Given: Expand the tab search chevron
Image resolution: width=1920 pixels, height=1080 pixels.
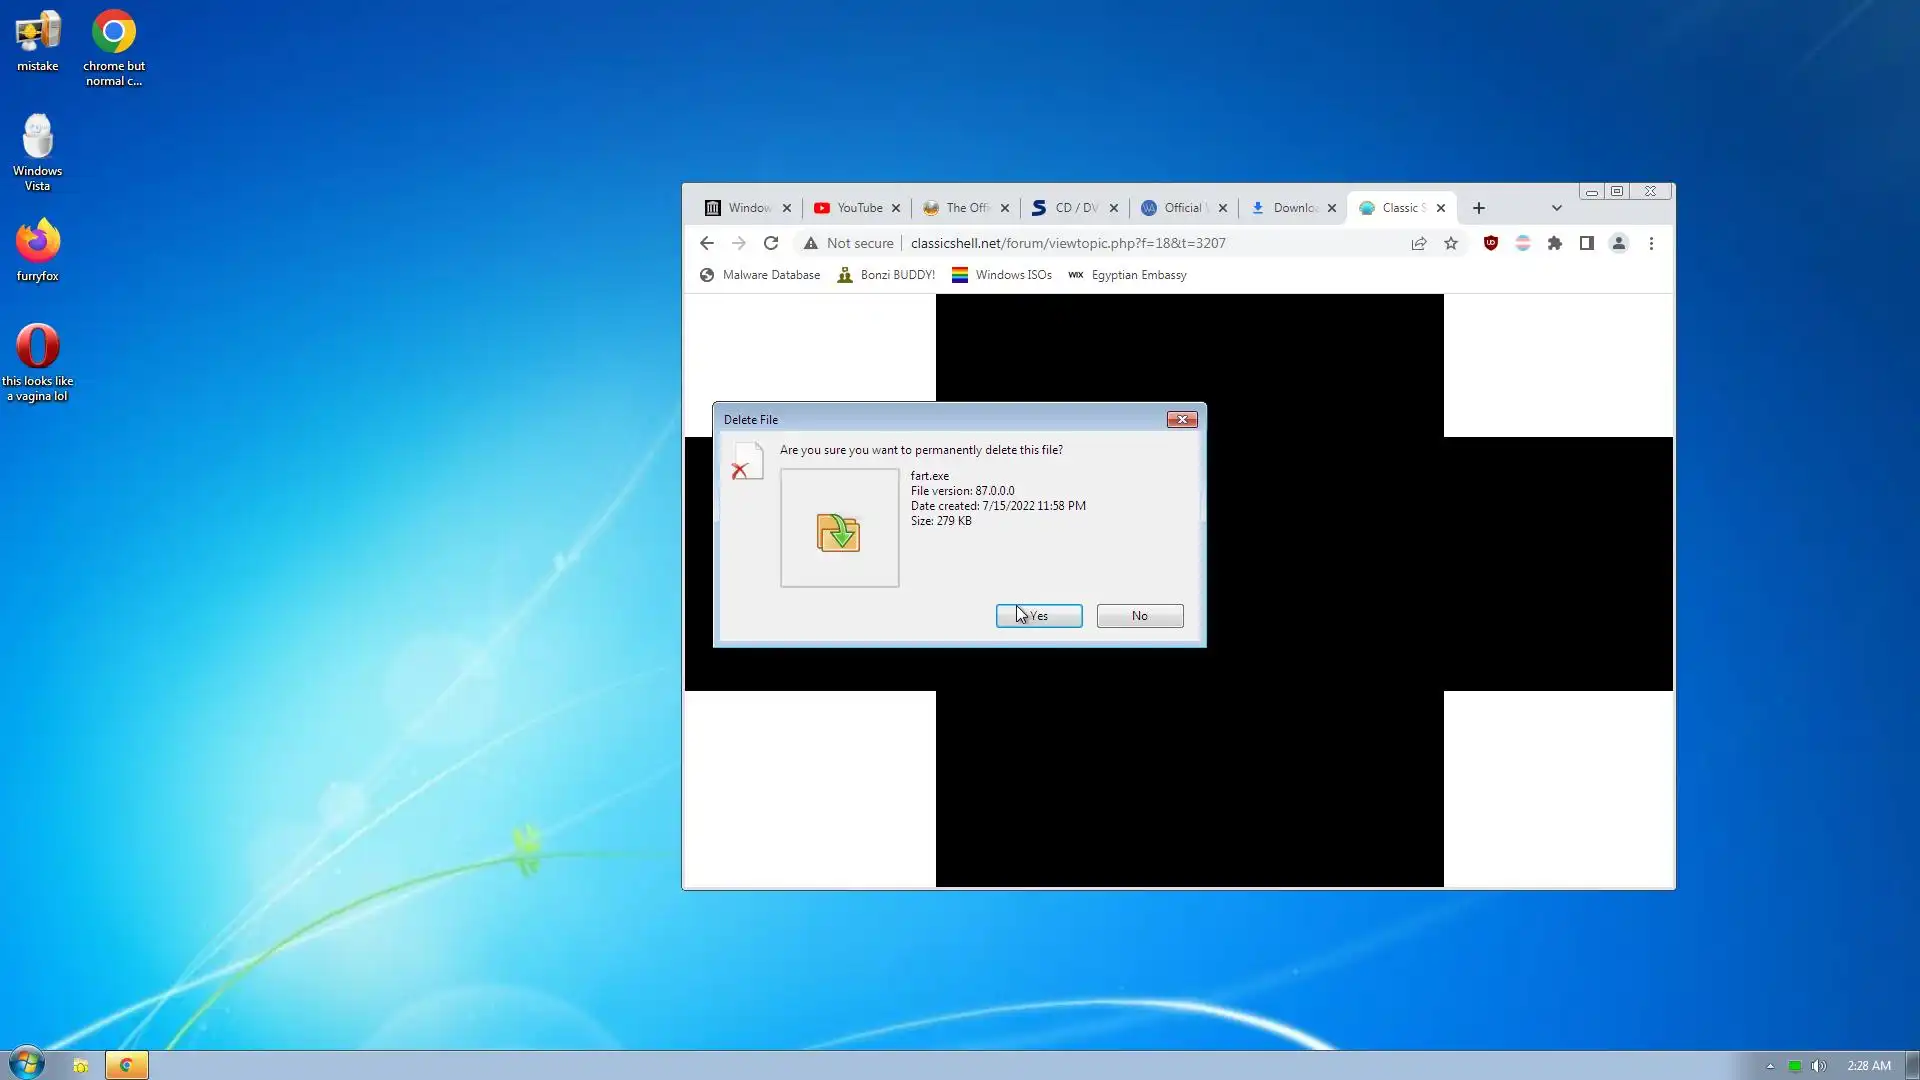Looking at the screenshot, I should tap(1556, 208).
